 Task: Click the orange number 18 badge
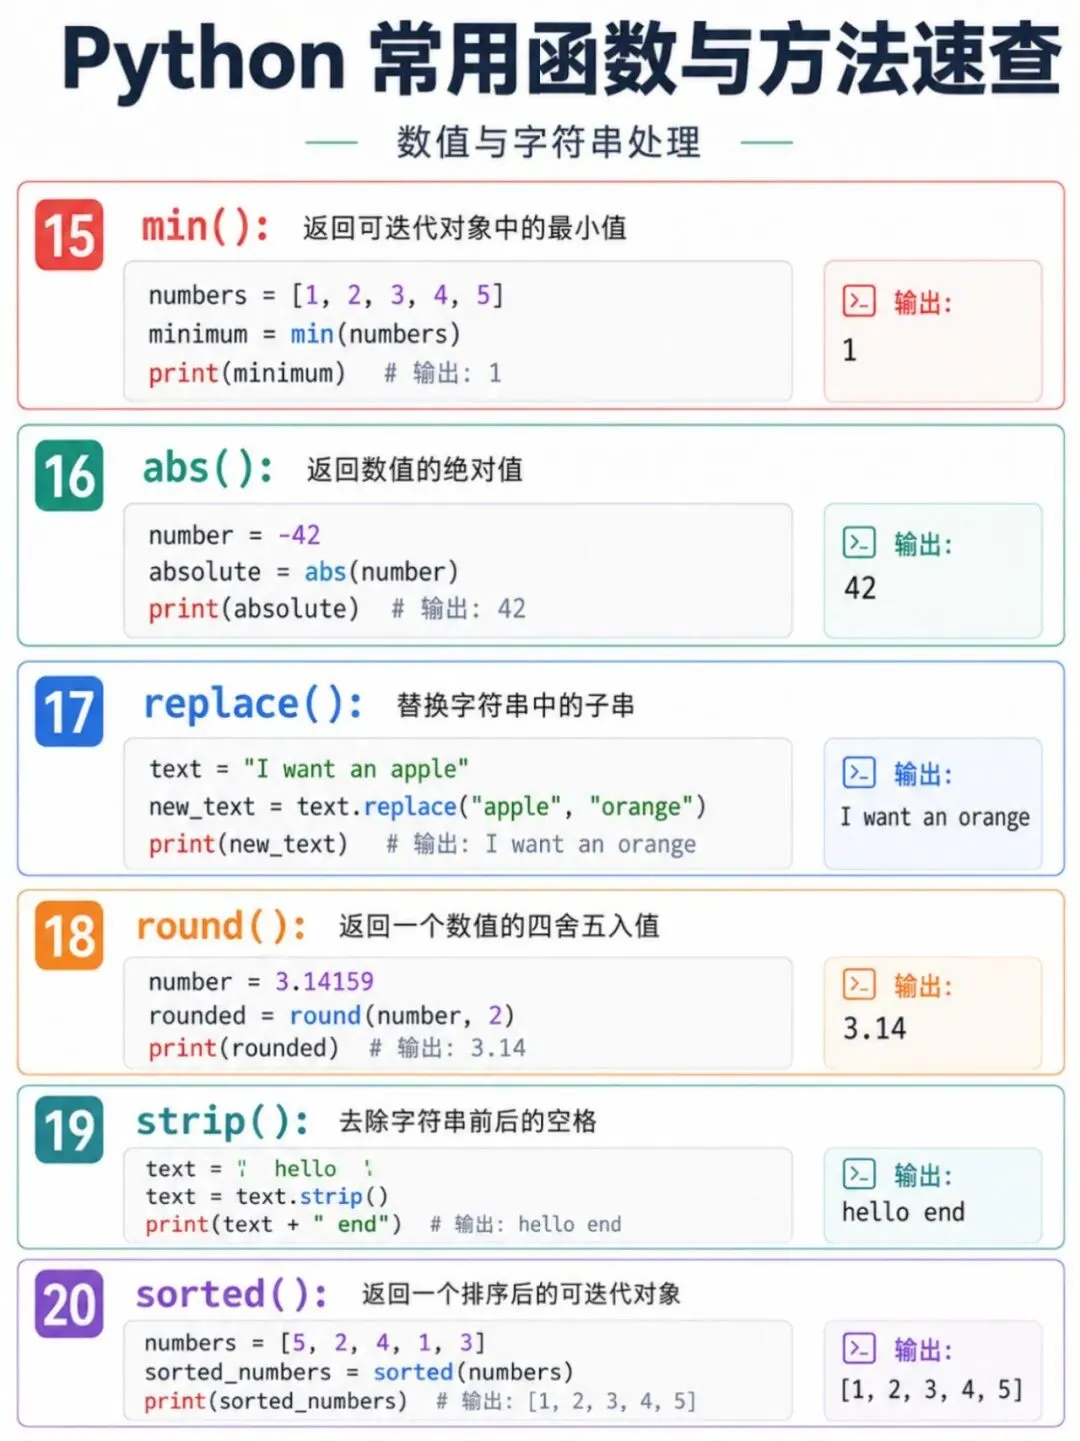click(x=69, y=935)
